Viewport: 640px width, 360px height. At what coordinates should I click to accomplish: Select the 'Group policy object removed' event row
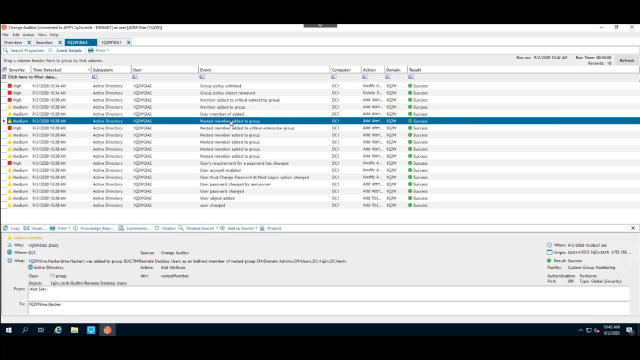coord(320,93)
